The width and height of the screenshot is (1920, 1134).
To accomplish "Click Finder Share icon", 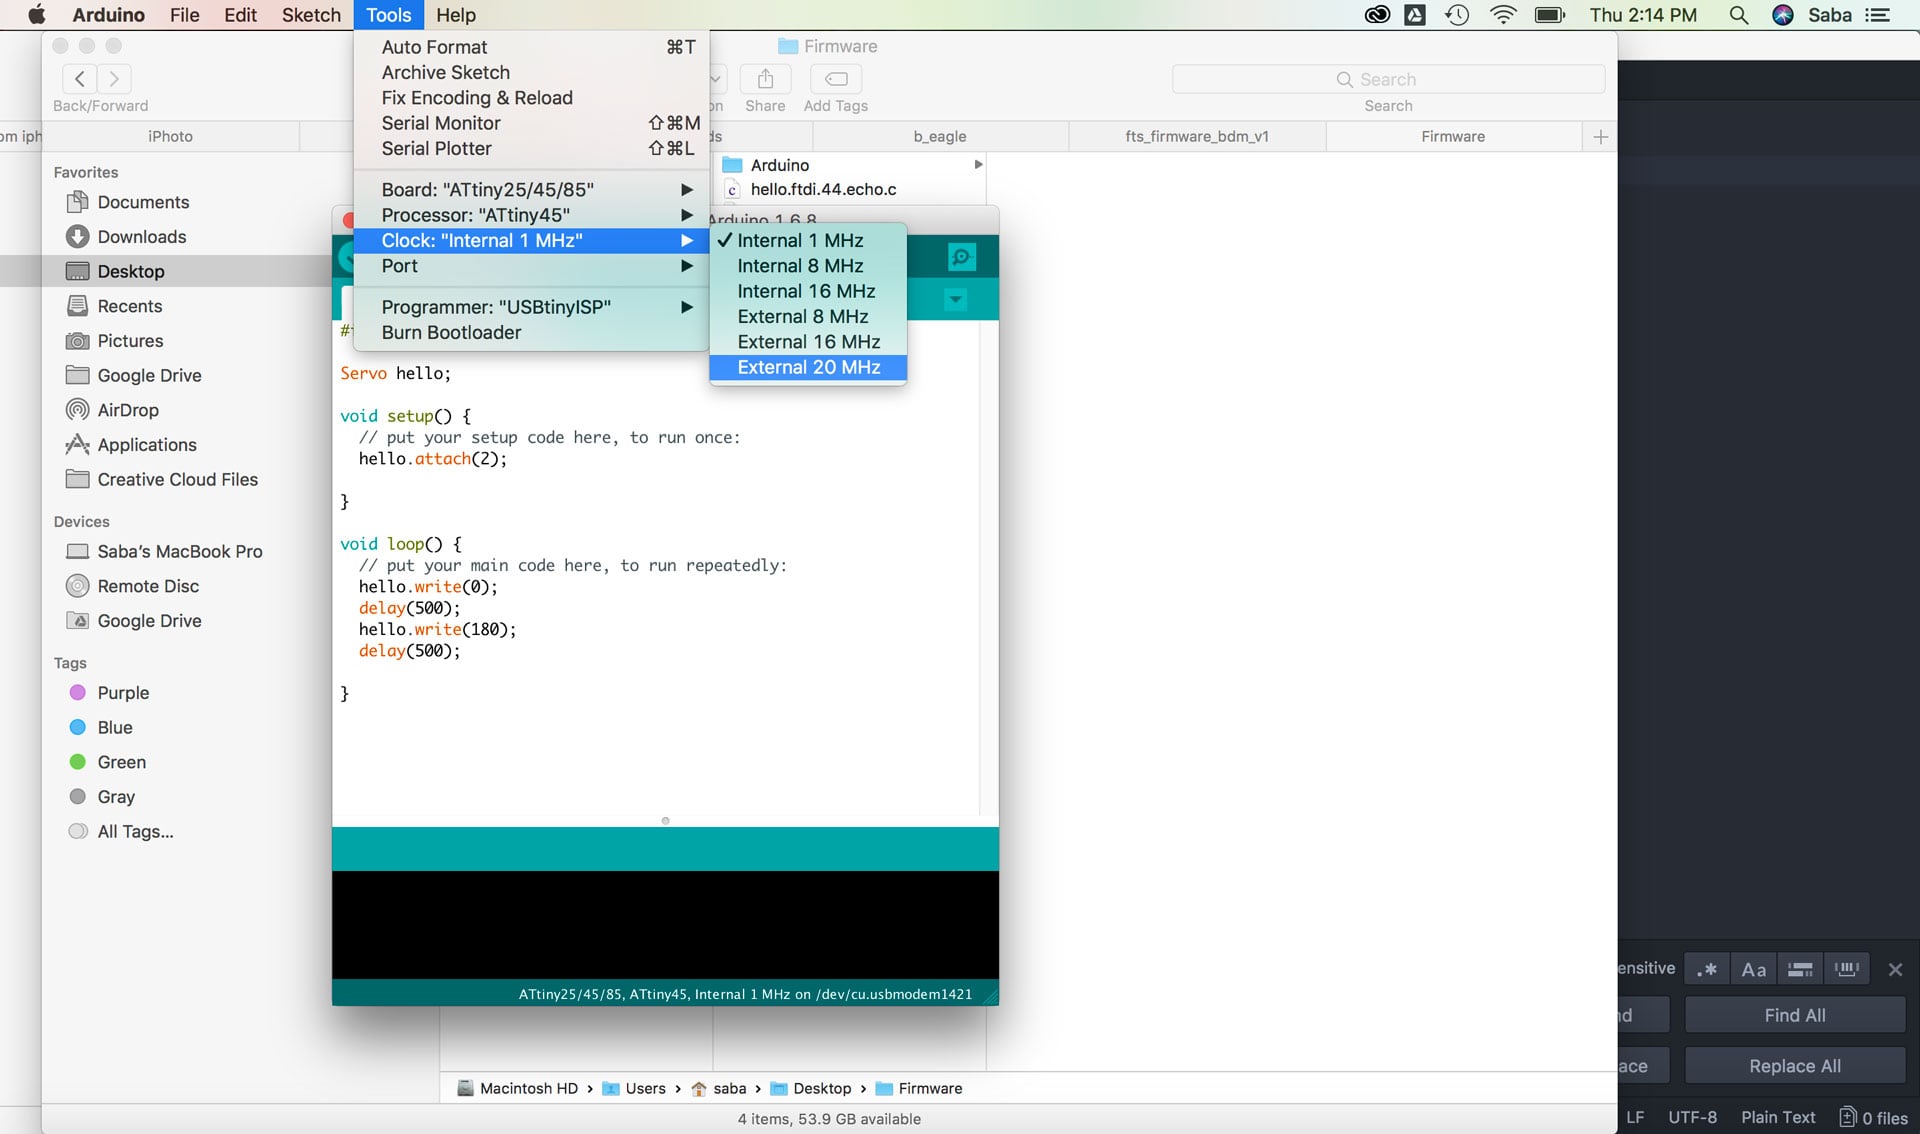I will (x=765, y=79).
